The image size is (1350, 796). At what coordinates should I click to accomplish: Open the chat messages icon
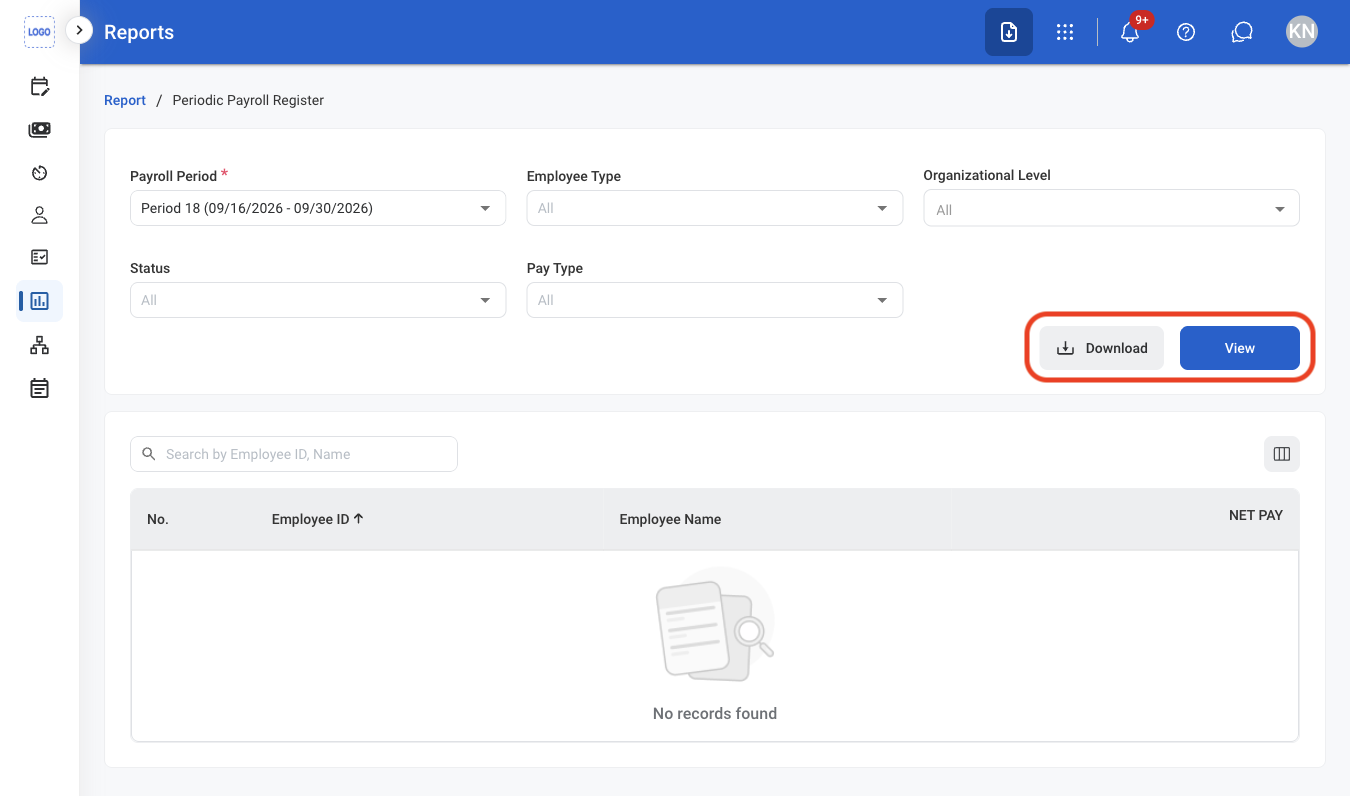pos(1242,32)
